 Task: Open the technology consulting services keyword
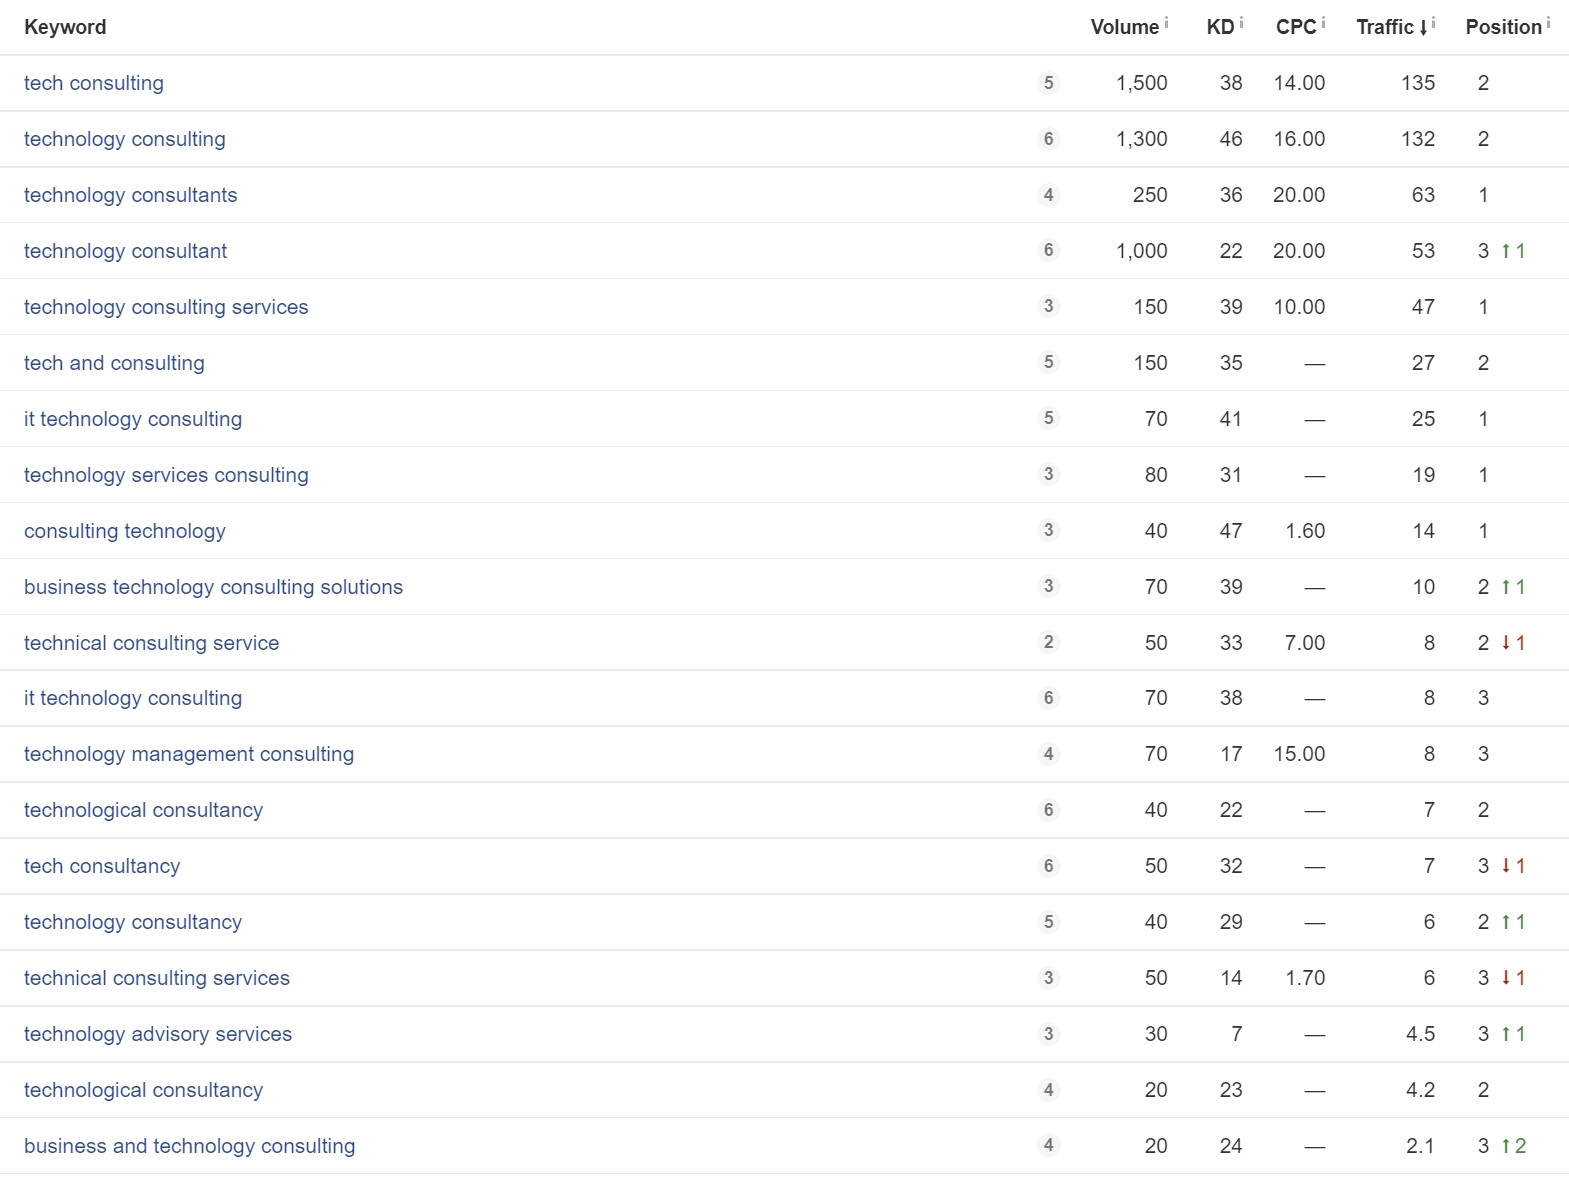166,307
